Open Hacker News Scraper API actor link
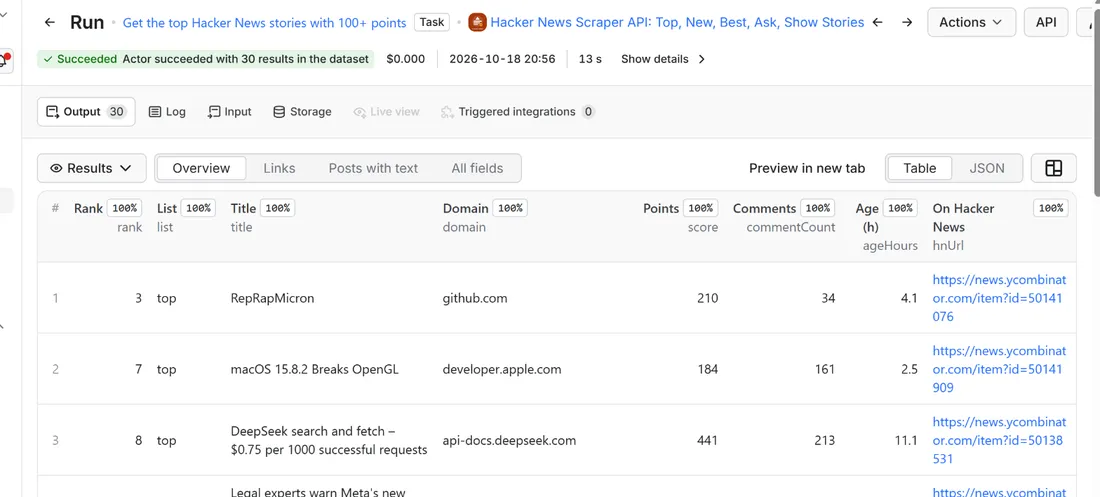The width and height of the screenshot is (1100, 497). point(677,22)
